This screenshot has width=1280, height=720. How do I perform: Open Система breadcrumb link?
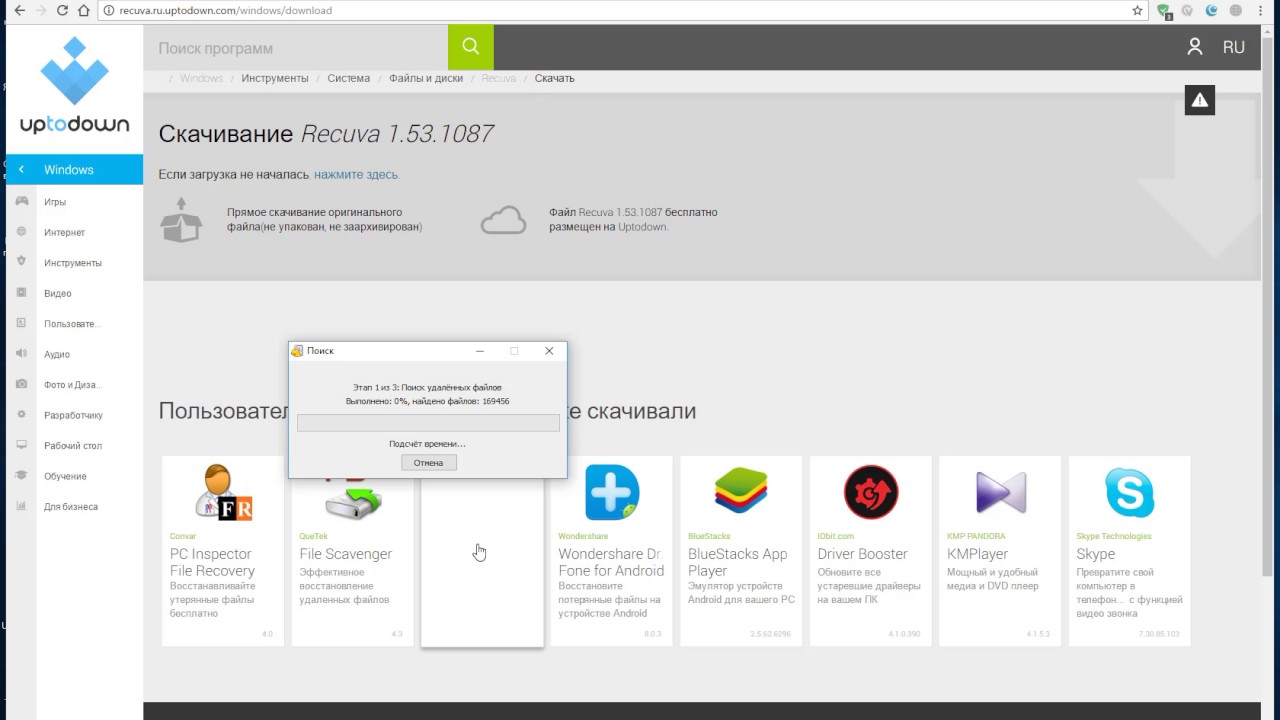pos(348,78)
